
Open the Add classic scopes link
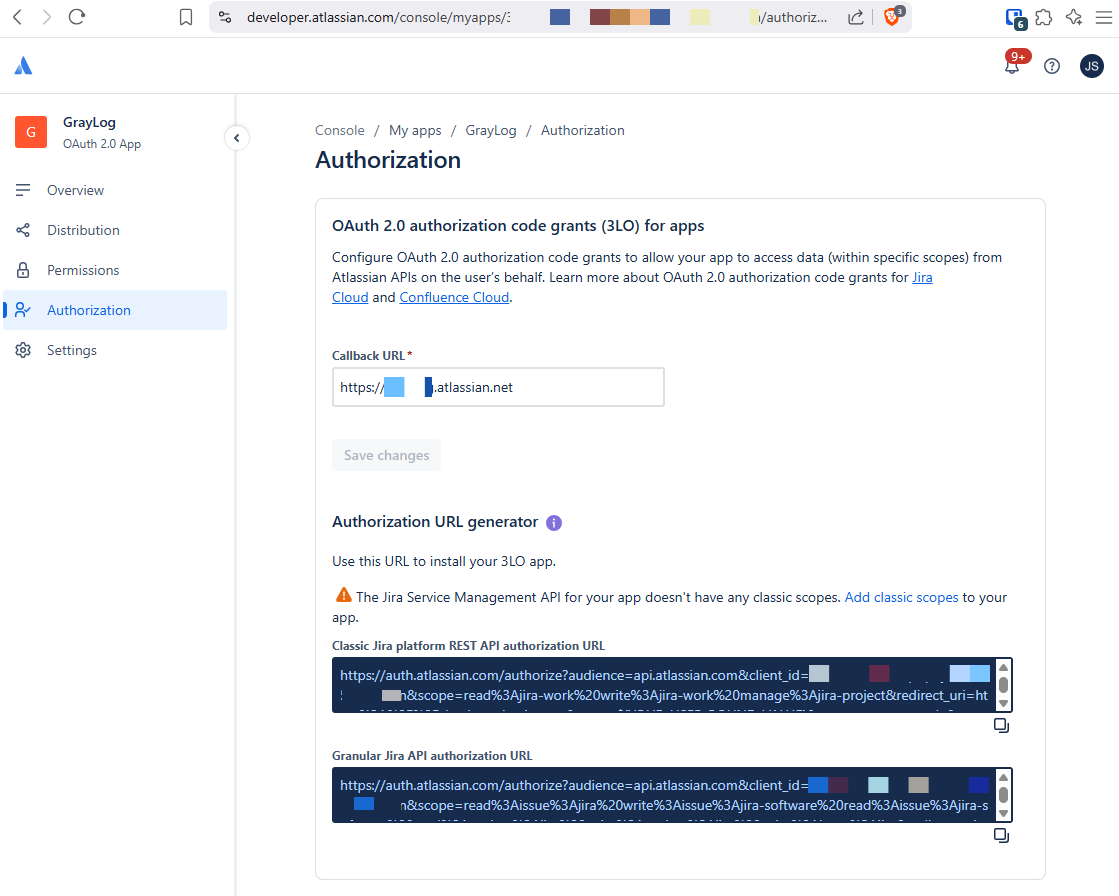point(901,597)
